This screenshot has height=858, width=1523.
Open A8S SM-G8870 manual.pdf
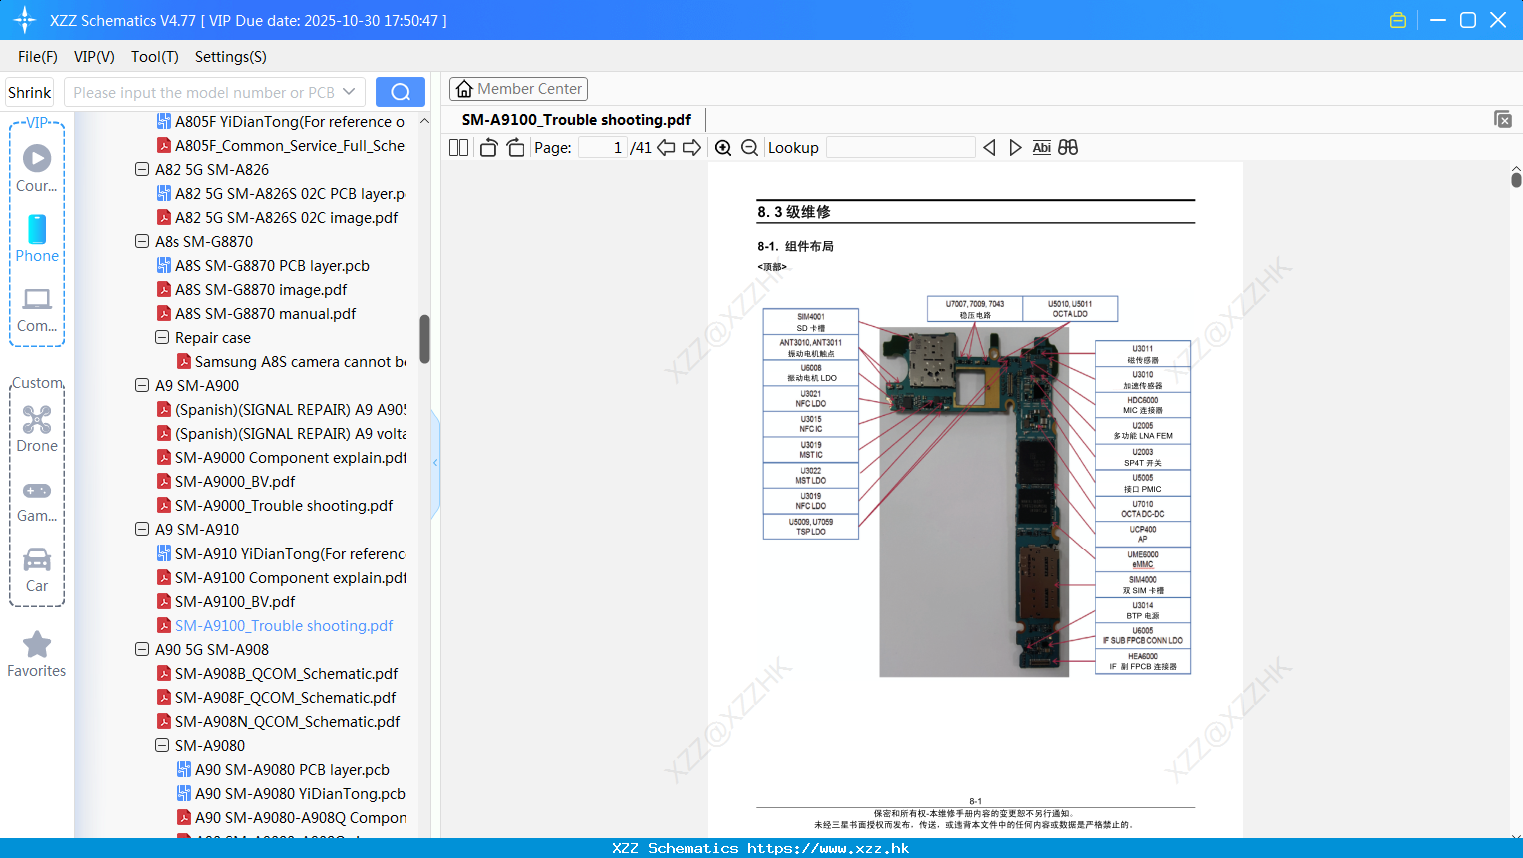256,313
